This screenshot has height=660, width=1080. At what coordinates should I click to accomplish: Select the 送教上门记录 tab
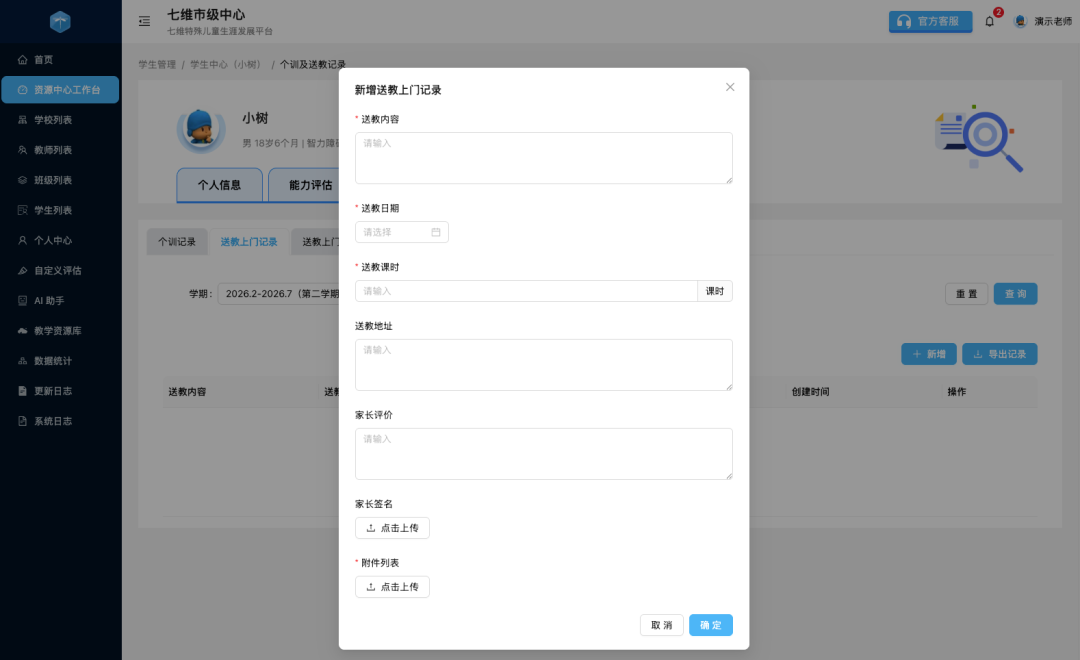[249, 242]
